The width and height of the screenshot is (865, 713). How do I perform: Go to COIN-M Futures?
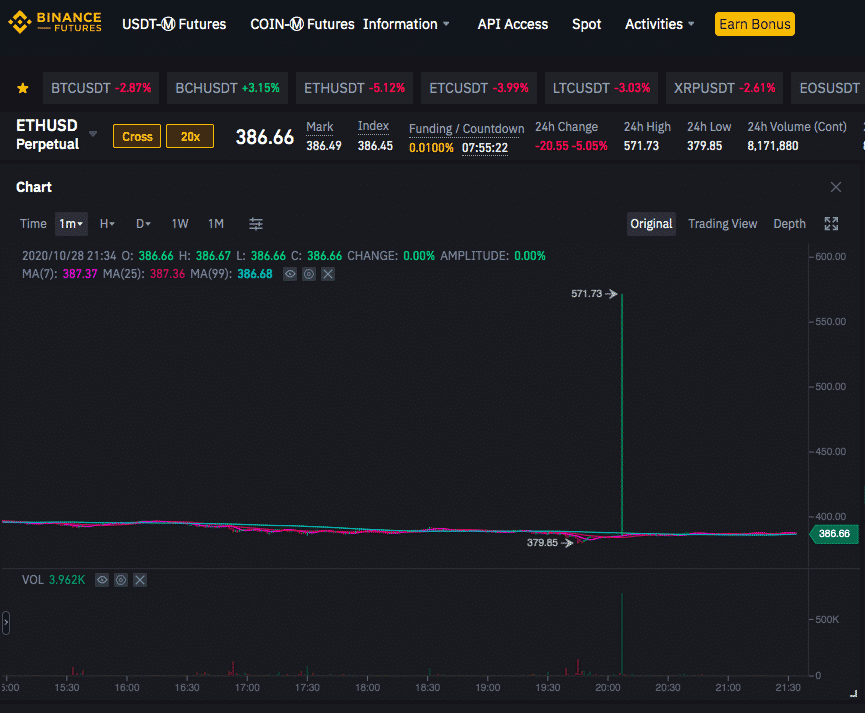click(x=302, y=24)
